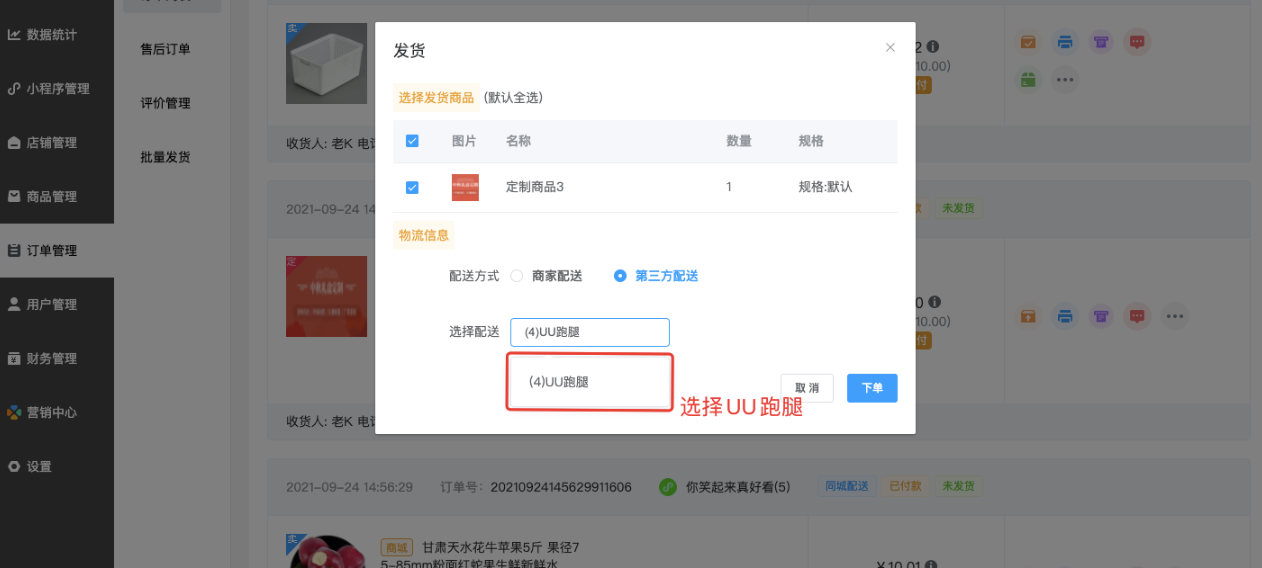Click order number 20210924145629911606
This screenshot has width=1262, height=568.
561,487
